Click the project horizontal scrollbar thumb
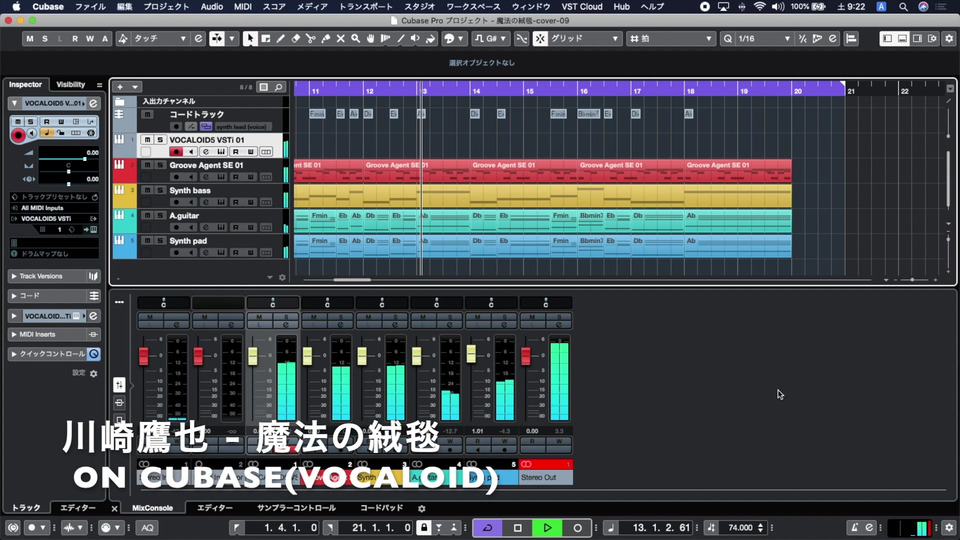The height and width of the screenshot is (540, 960). [352, 280]
